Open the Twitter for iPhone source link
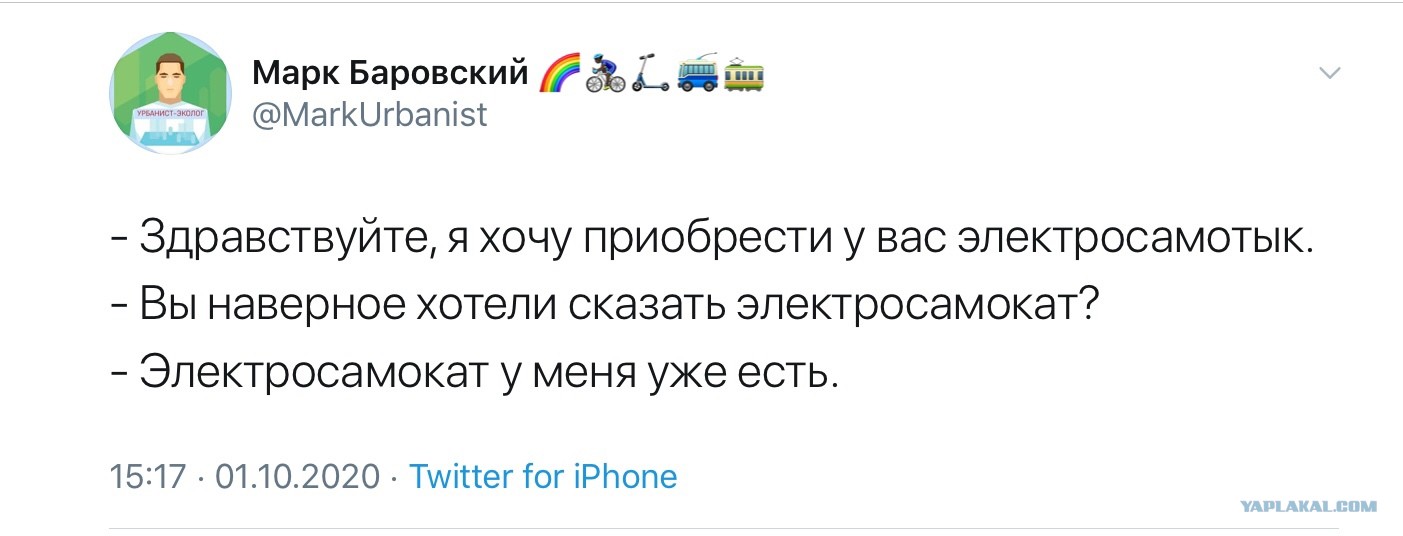The width and height of the screenshot is (1403, 536). [543, 476]
